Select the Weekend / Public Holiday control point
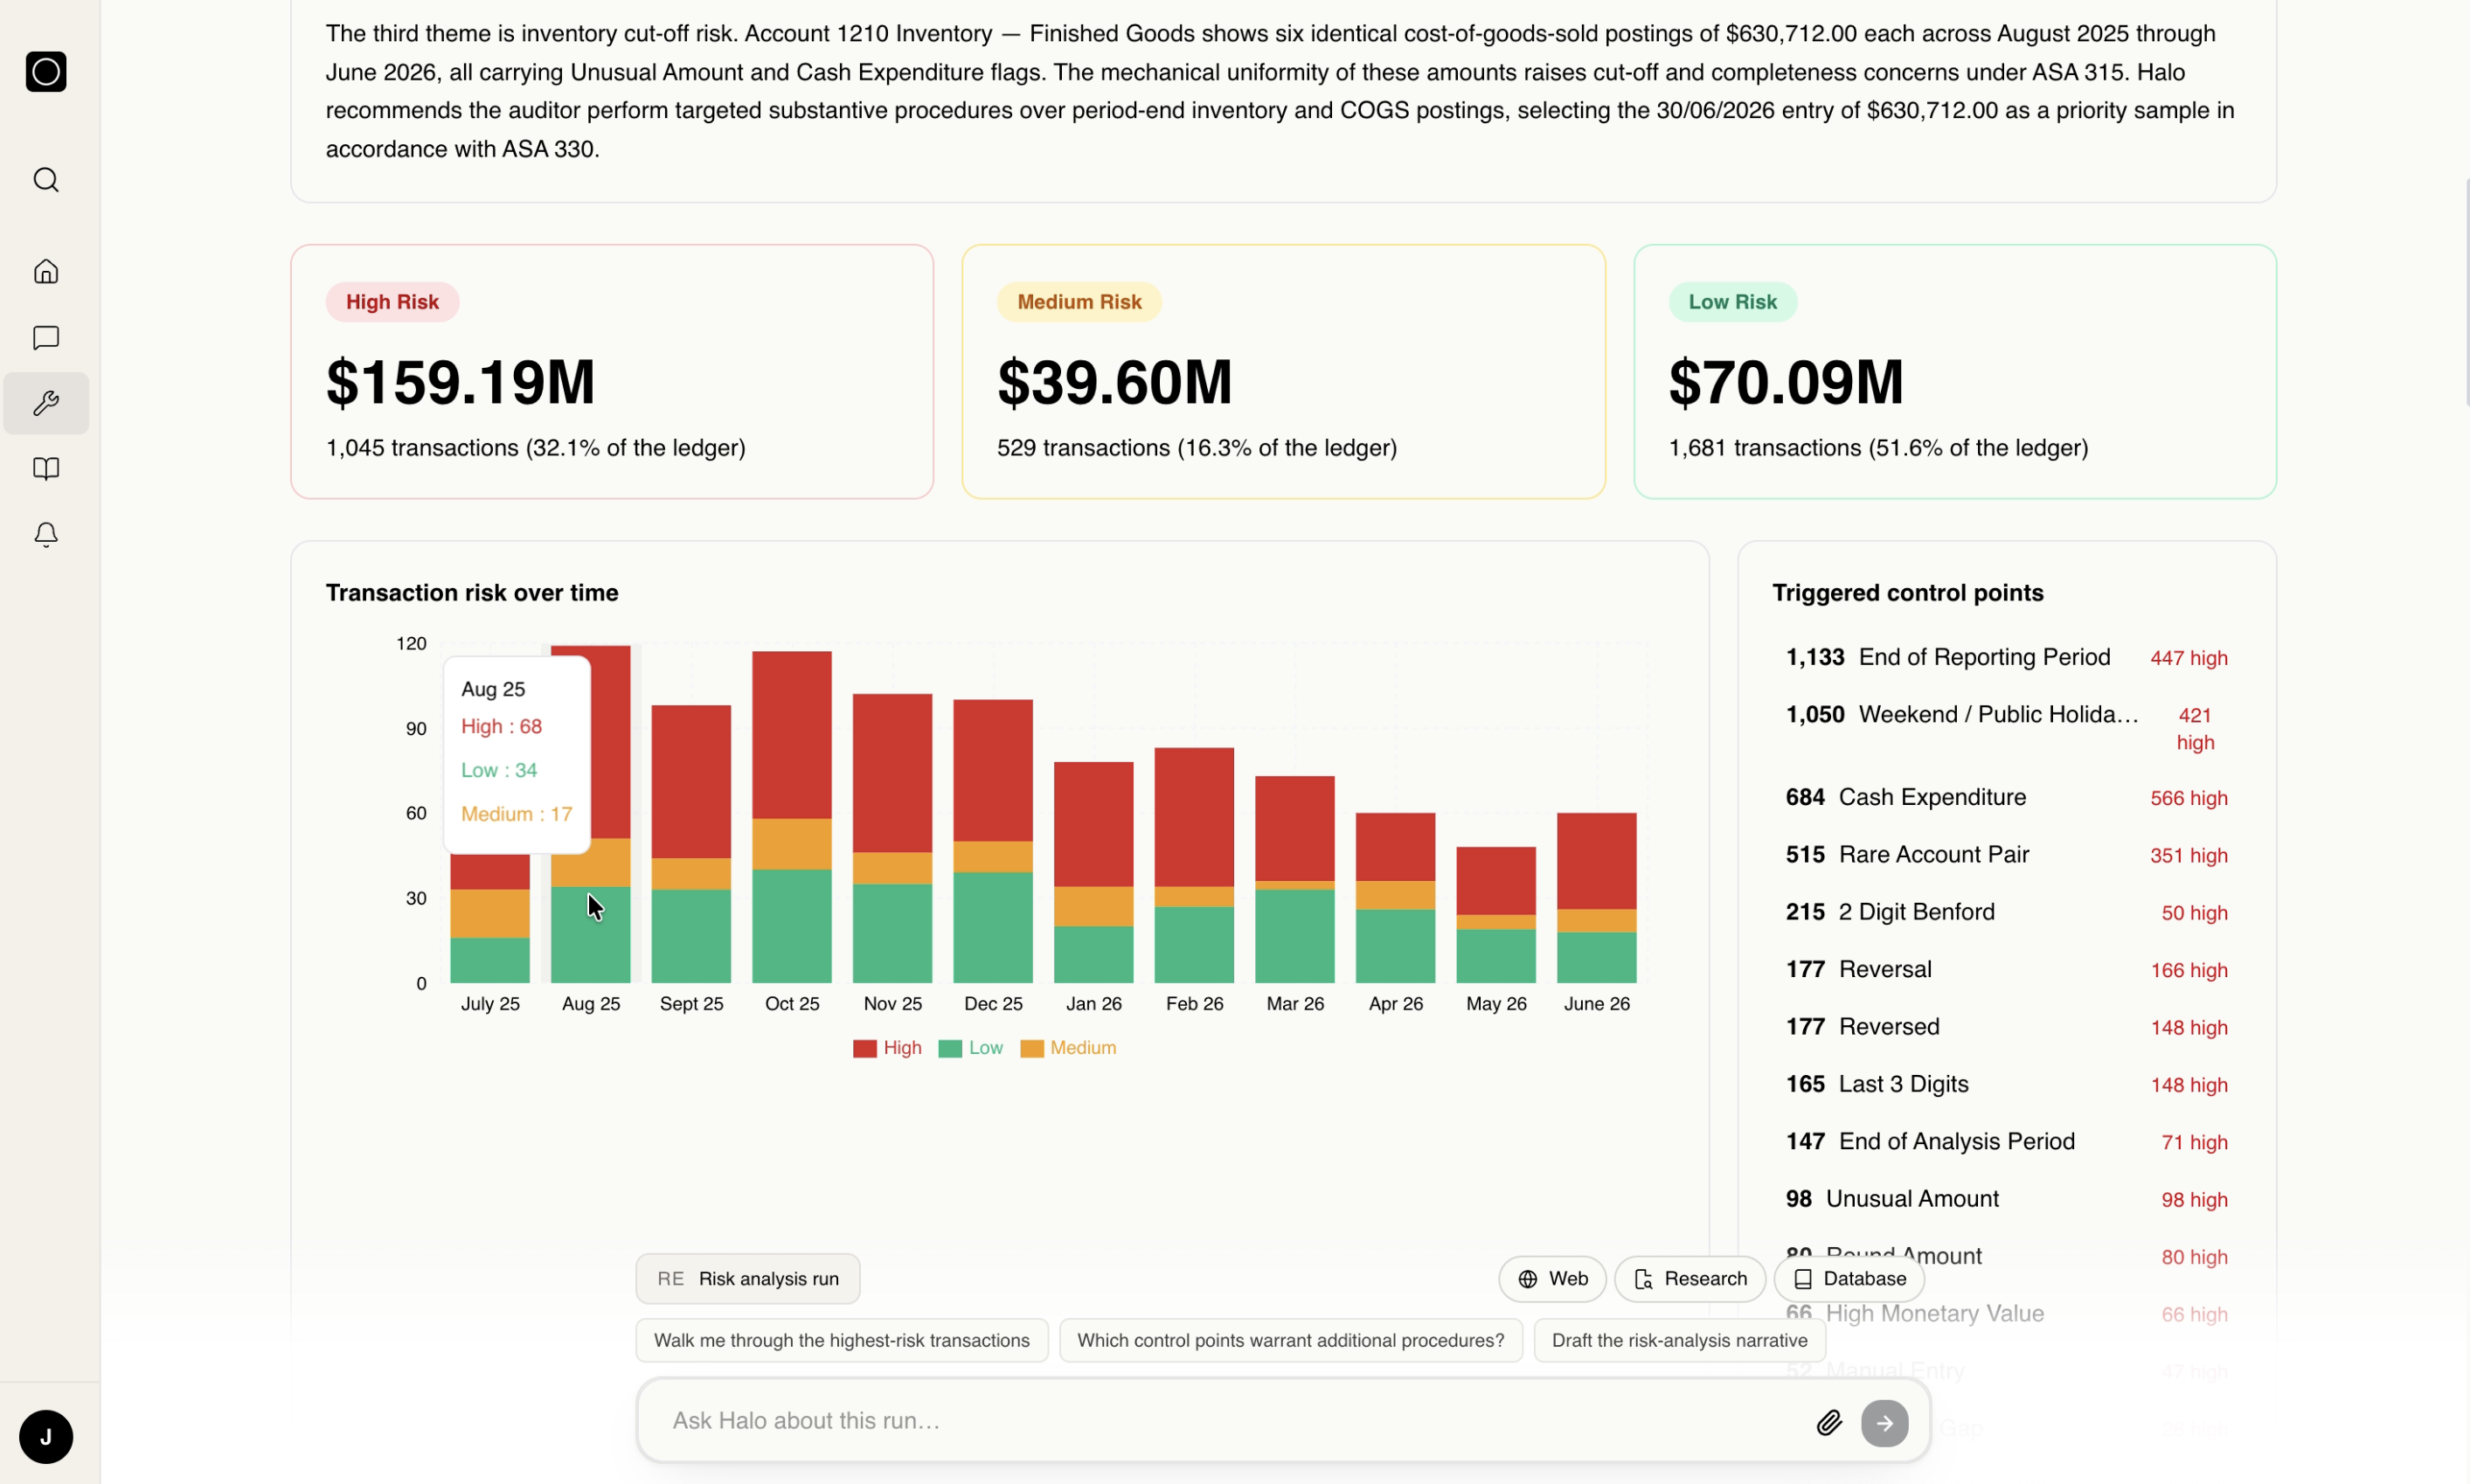This screenshot has height=1484, width=2470. (2006, 727)
